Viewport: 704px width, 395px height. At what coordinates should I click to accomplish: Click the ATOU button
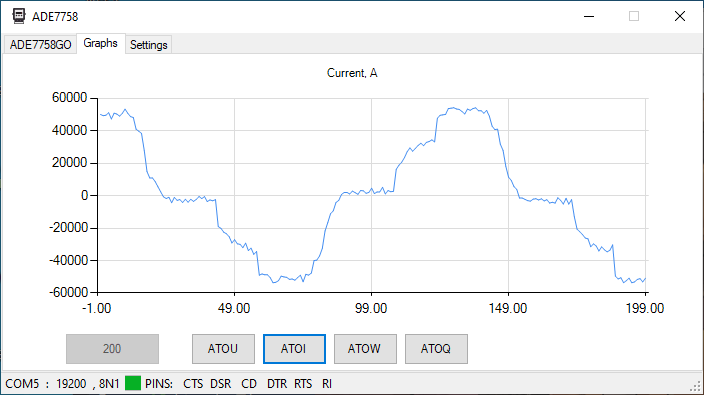click(x=223, y=349)
